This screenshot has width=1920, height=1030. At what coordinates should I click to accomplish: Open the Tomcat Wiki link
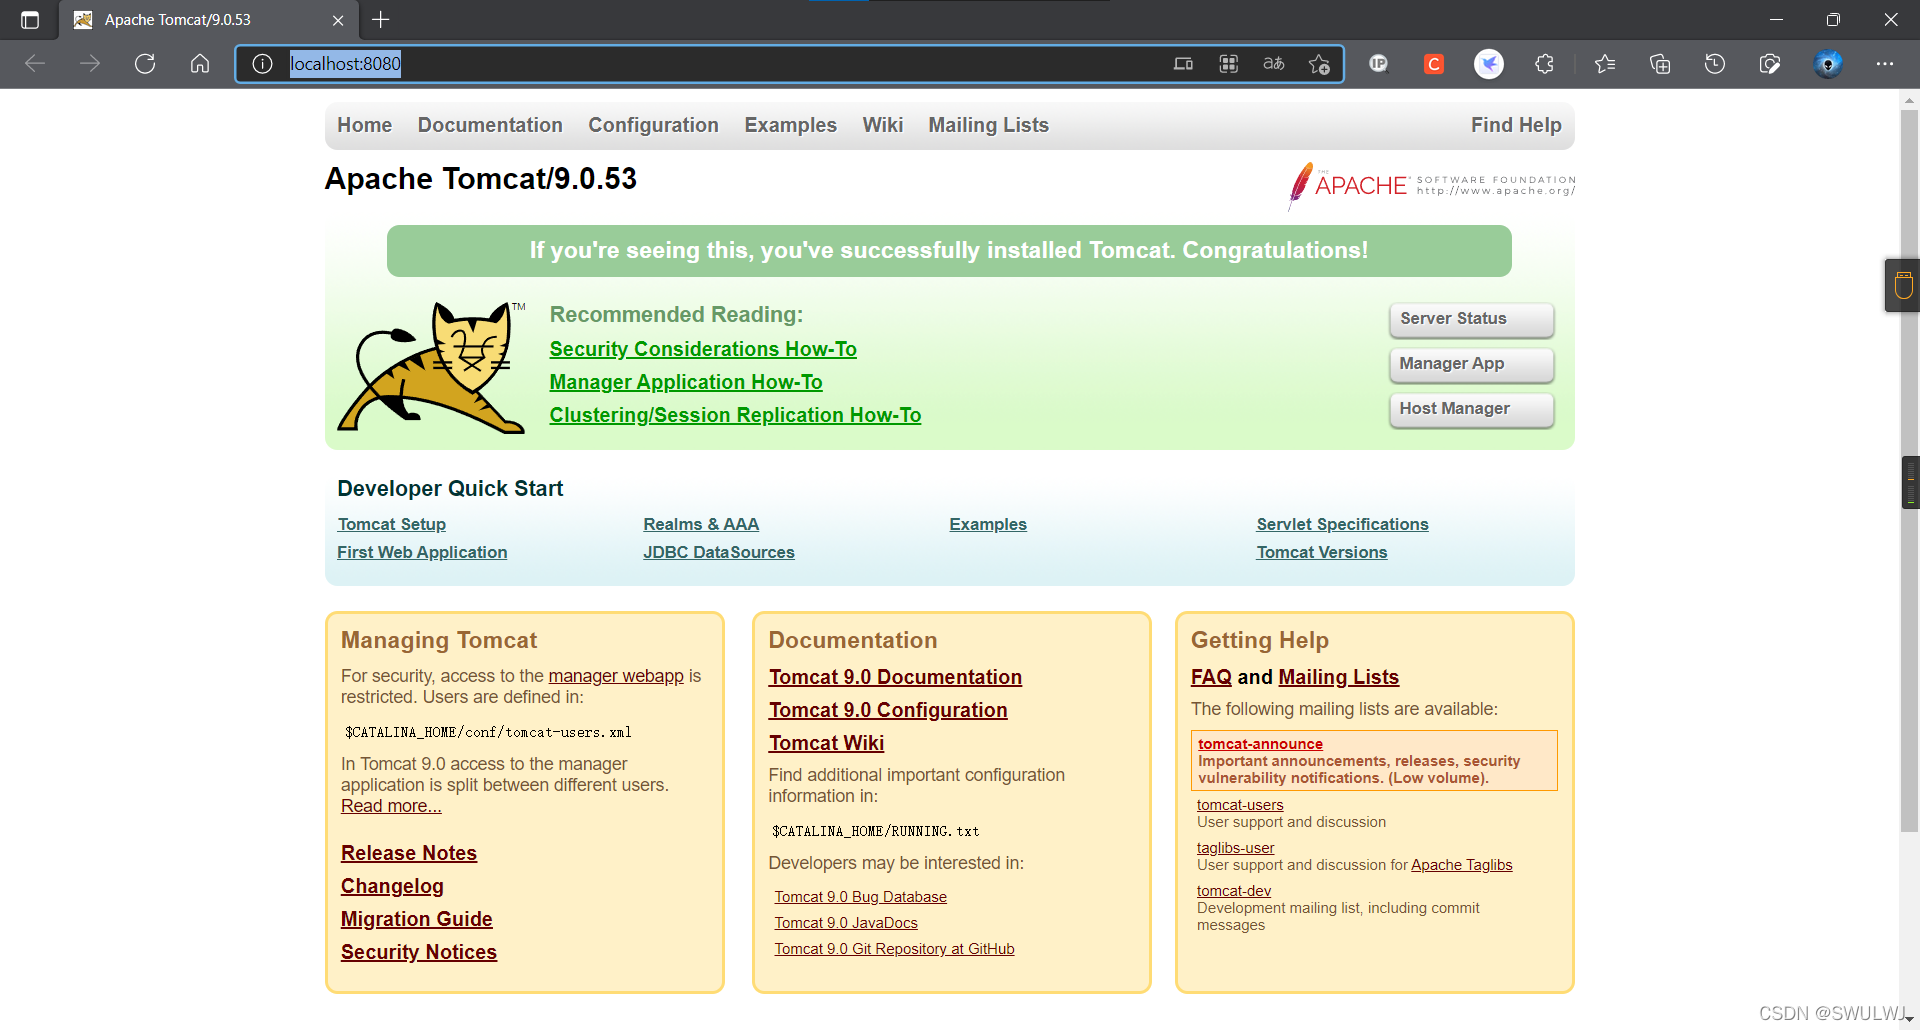[x=826, y=743]
